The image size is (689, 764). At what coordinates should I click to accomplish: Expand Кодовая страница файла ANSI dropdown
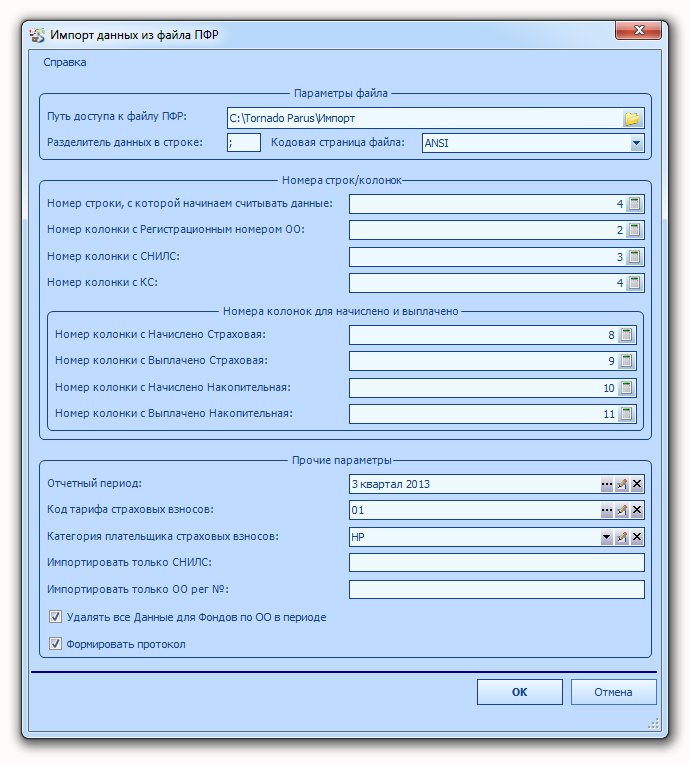tap(636, 143)
